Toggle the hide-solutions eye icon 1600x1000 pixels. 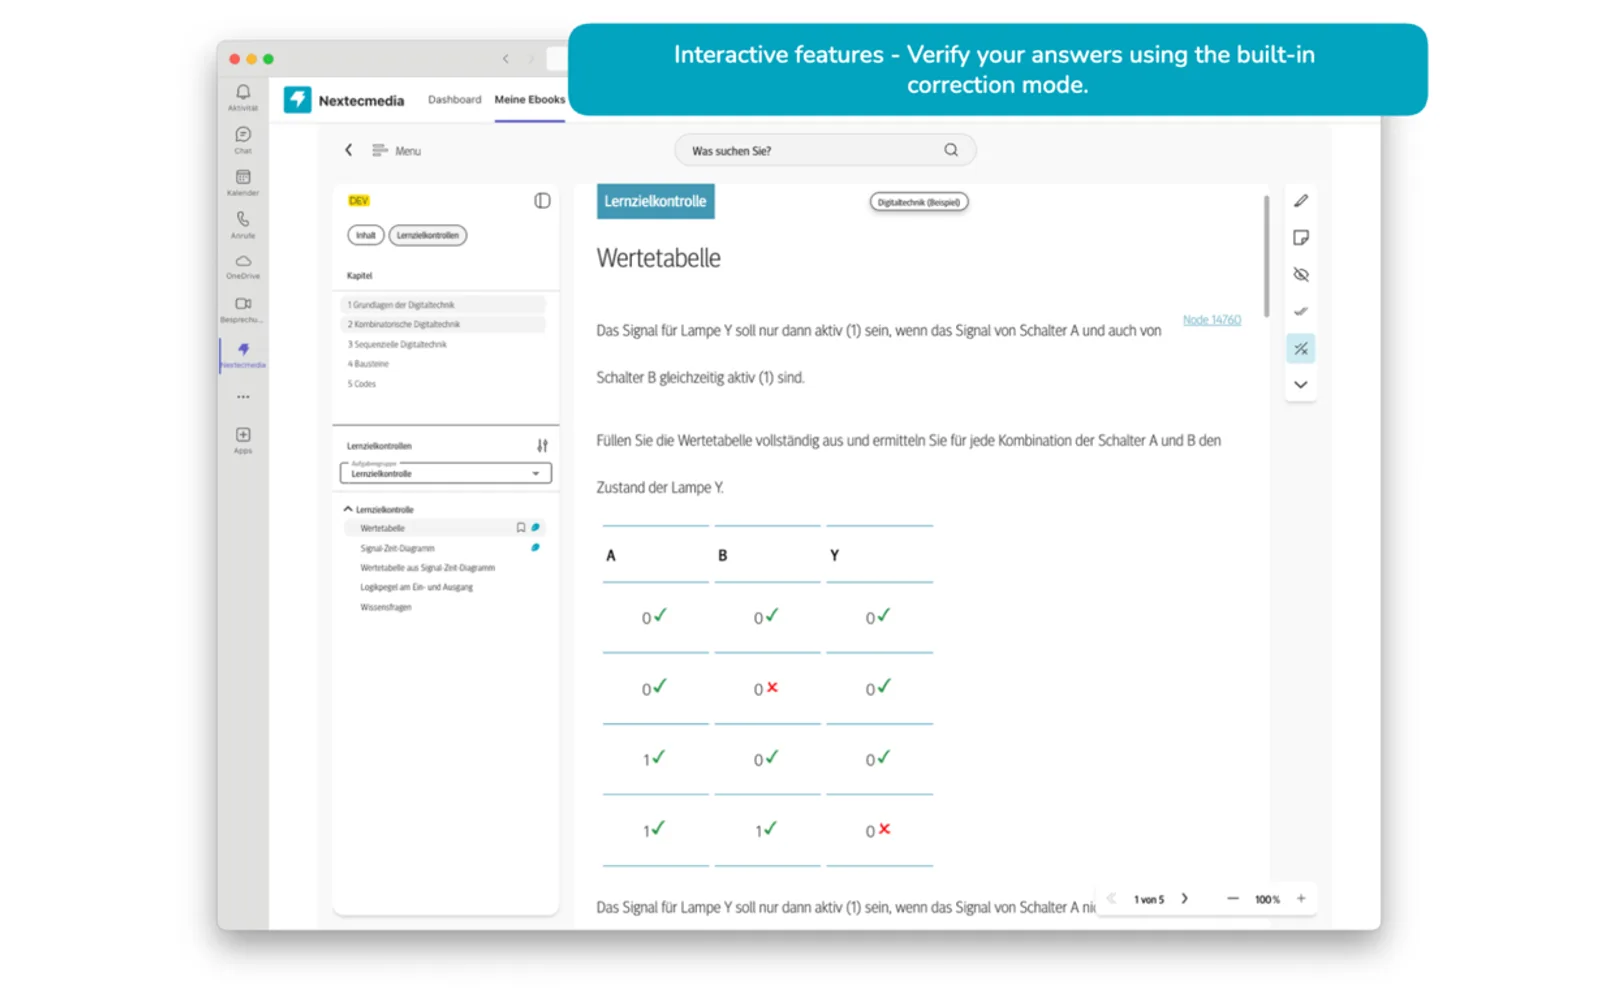click(1300, 274)
